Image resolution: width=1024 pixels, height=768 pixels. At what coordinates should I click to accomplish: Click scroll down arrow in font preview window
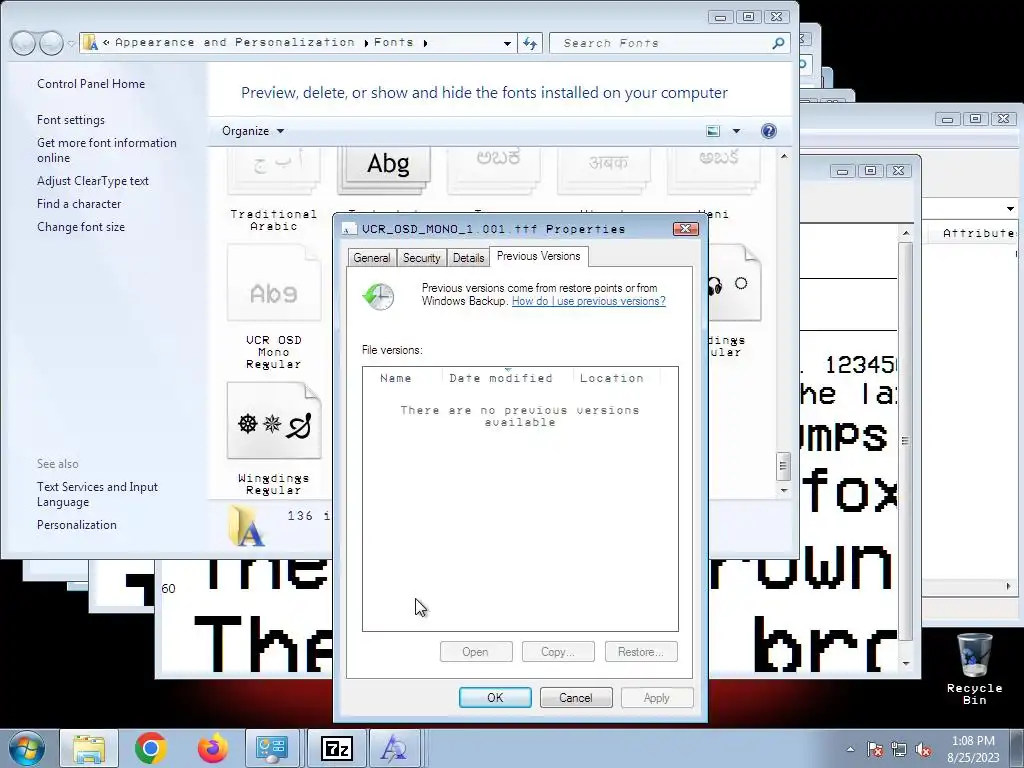905,664
